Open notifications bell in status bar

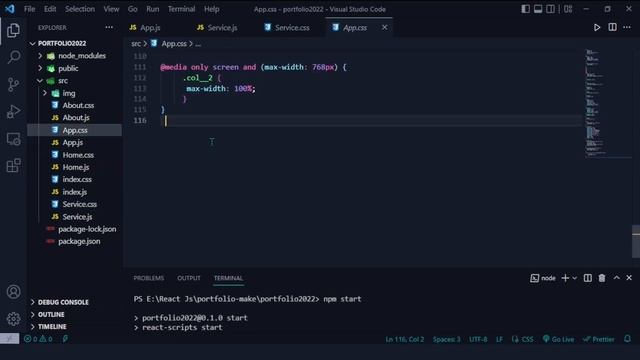(x=627, y=339)
